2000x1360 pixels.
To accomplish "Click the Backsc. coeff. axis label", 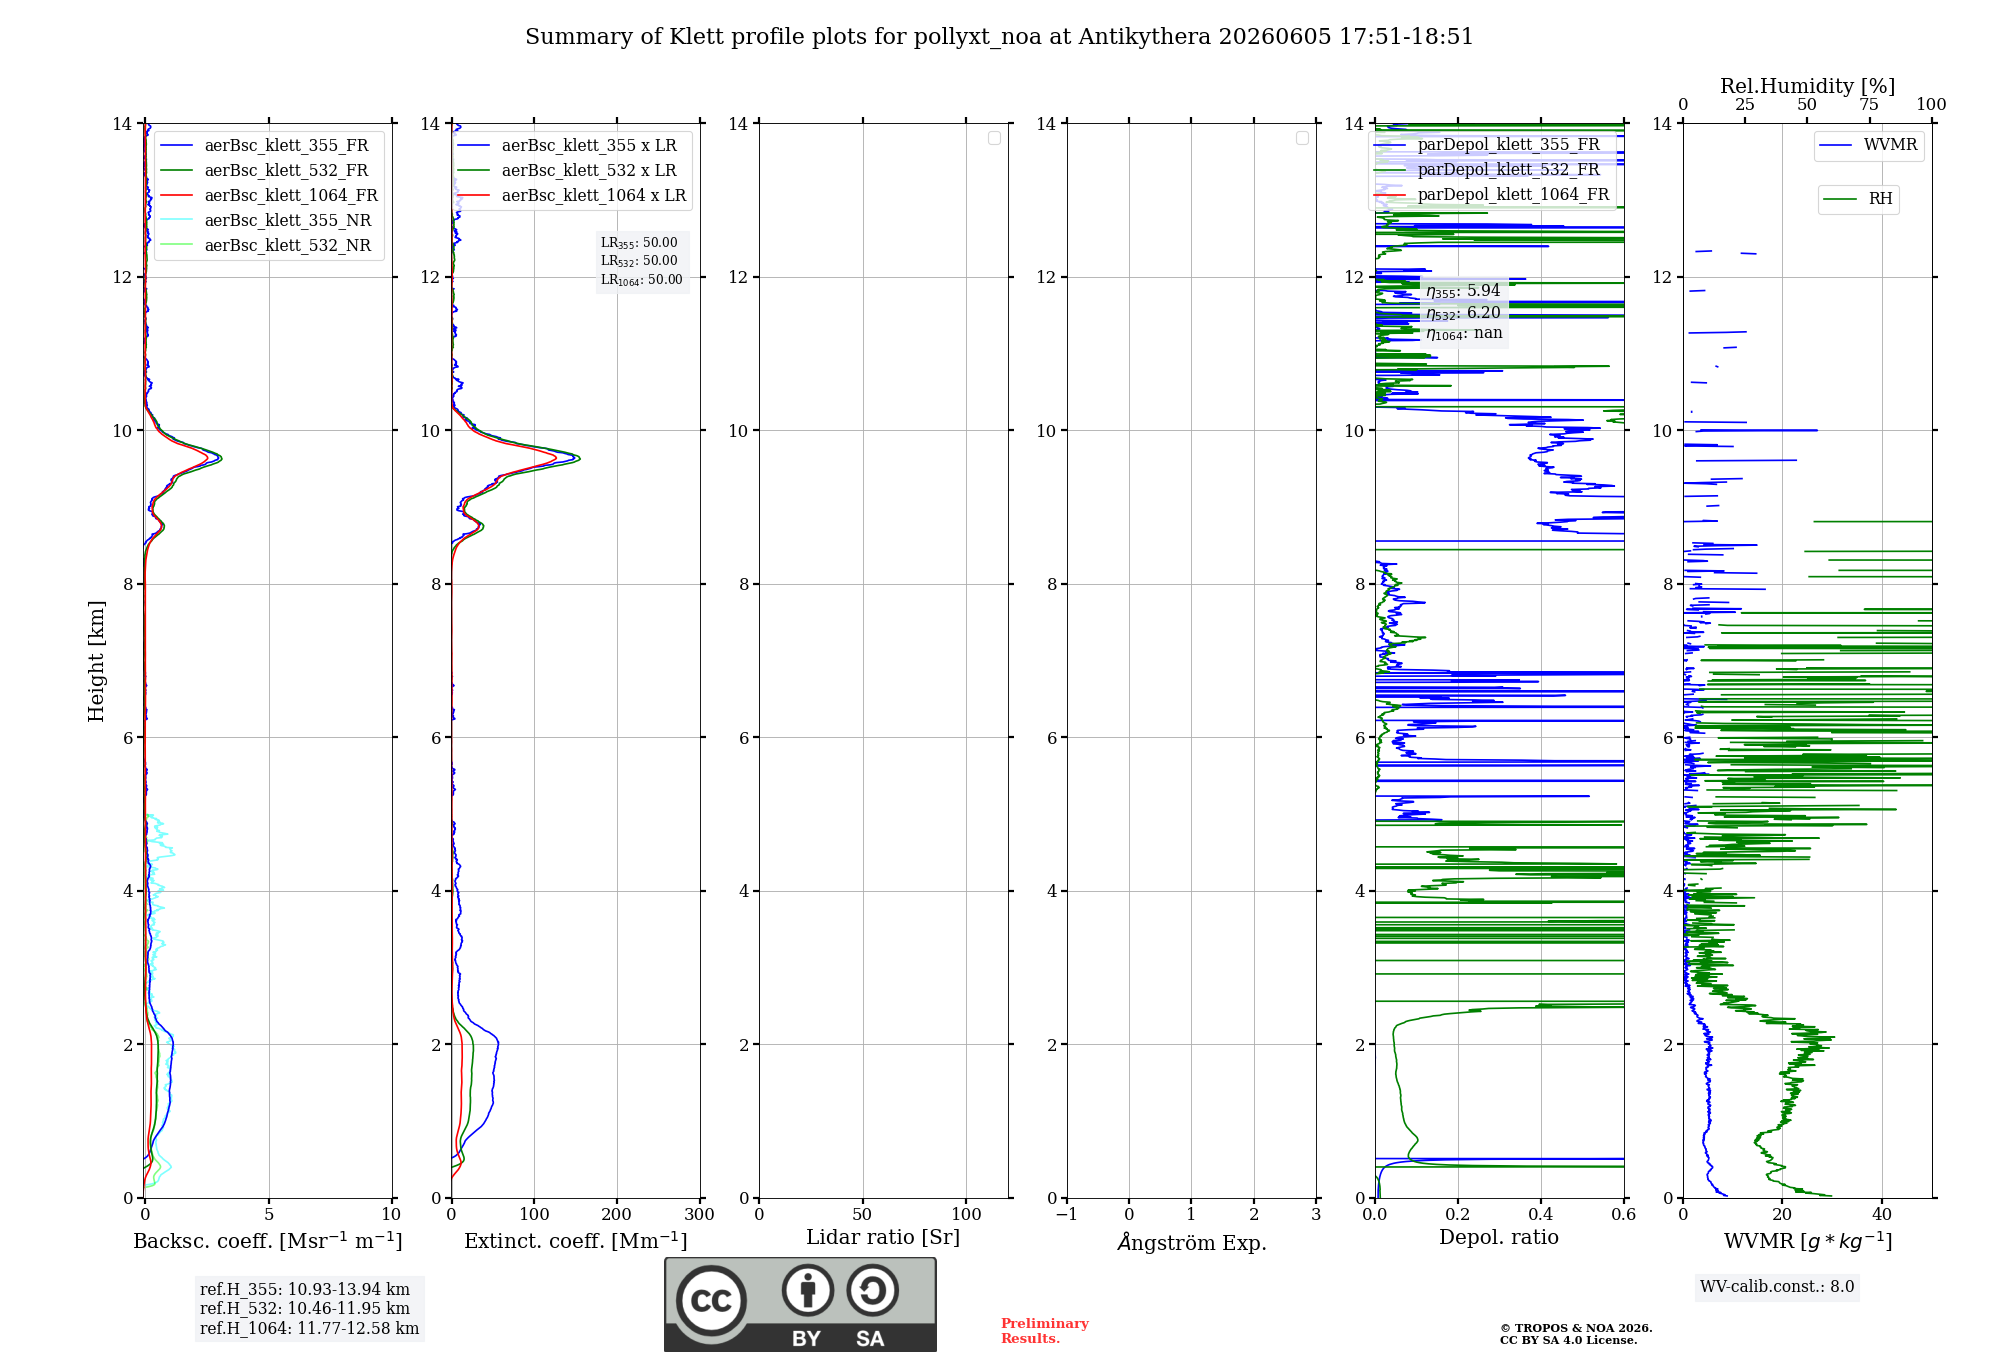I will [268, 1241].
